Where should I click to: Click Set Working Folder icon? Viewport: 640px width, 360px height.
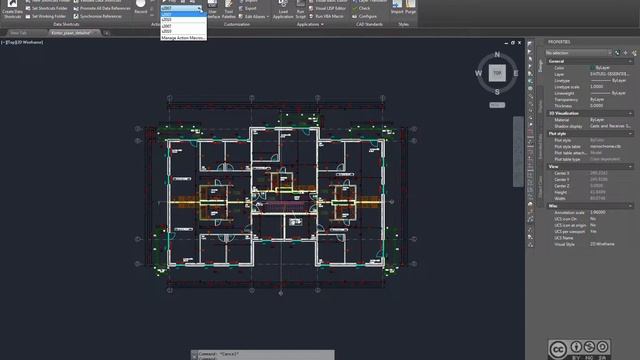point(28,16)
